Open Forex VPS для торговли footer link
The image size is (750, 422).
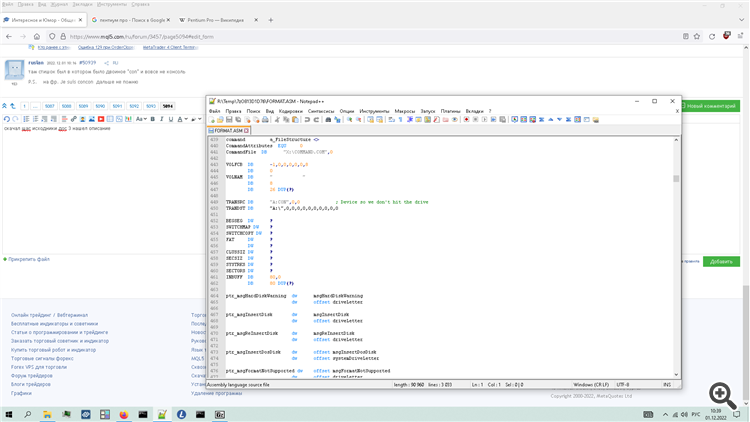pos(39,367)
